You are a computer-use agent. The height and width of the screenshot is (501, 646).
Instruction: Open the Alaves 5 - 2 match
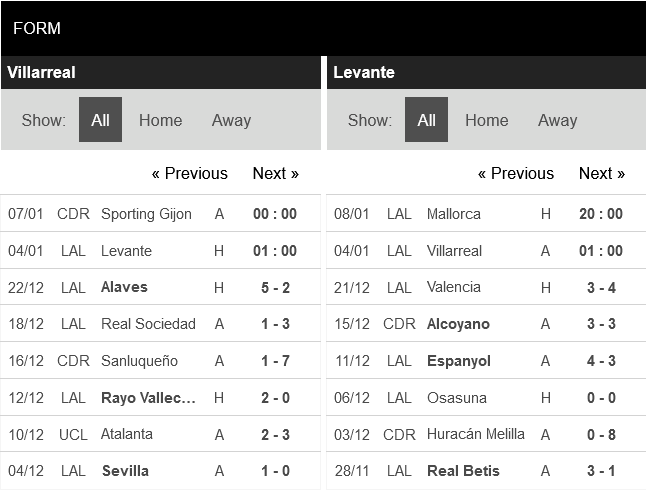point(160,287)
